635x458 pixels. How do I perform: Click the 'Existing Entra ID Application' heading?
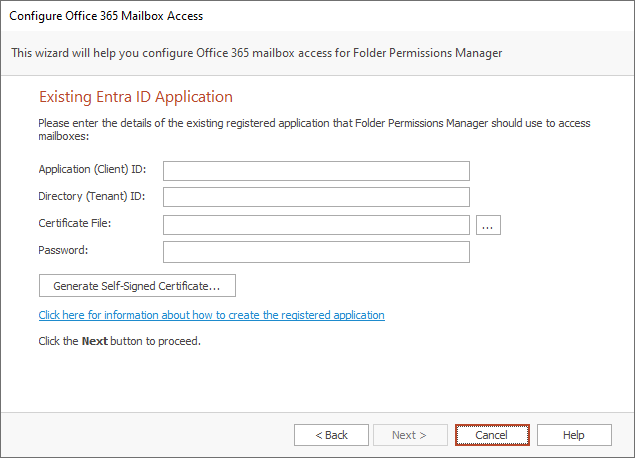pyautogui.click(x=136, y=97)
